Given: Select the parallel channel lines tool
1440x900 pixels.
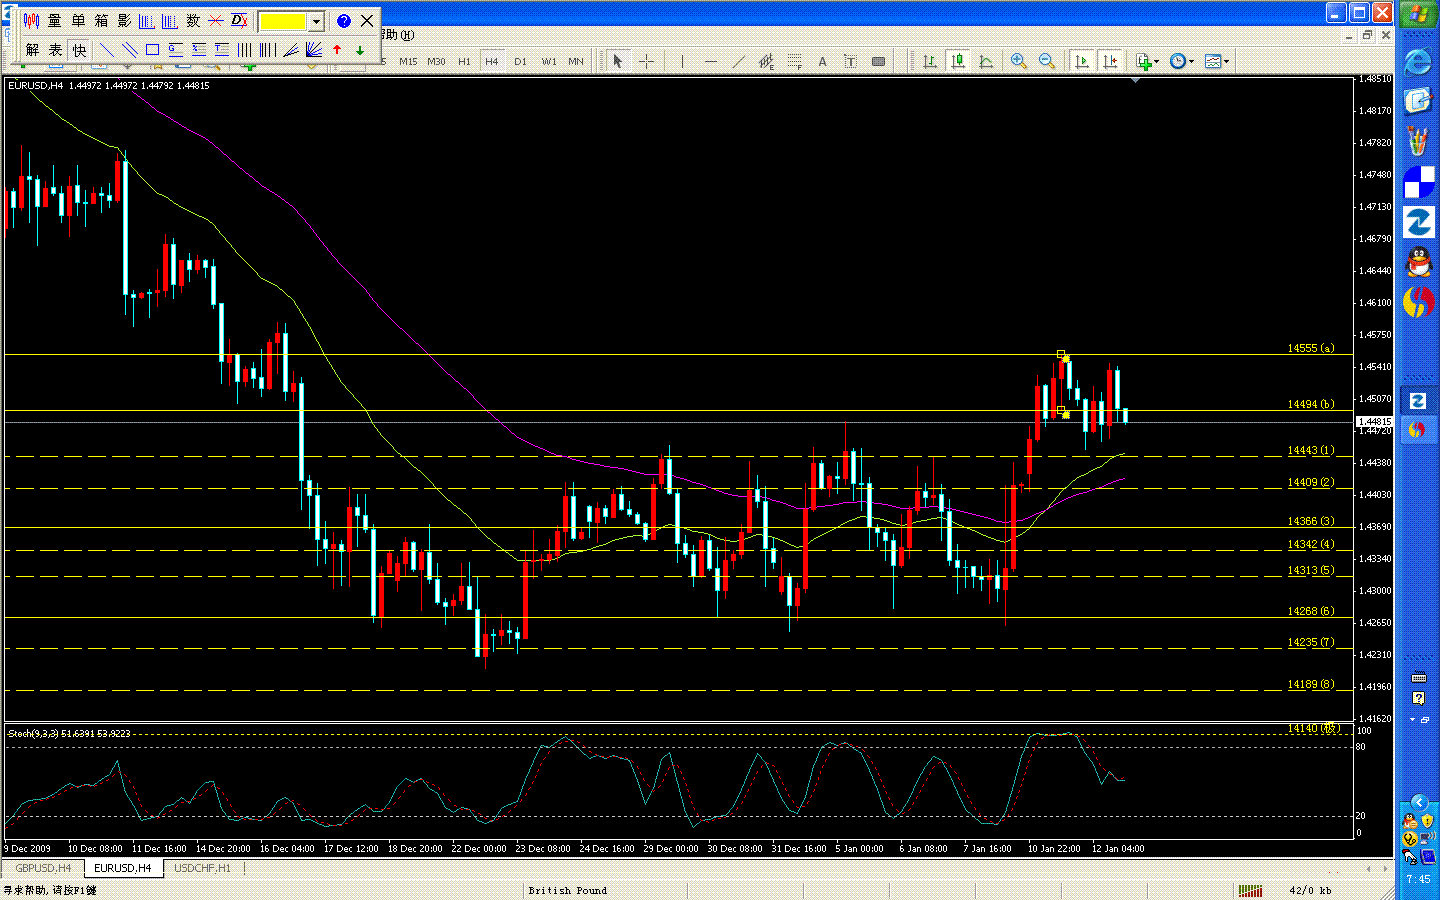Looking at the screenshot, I should (x=129, y=50).
